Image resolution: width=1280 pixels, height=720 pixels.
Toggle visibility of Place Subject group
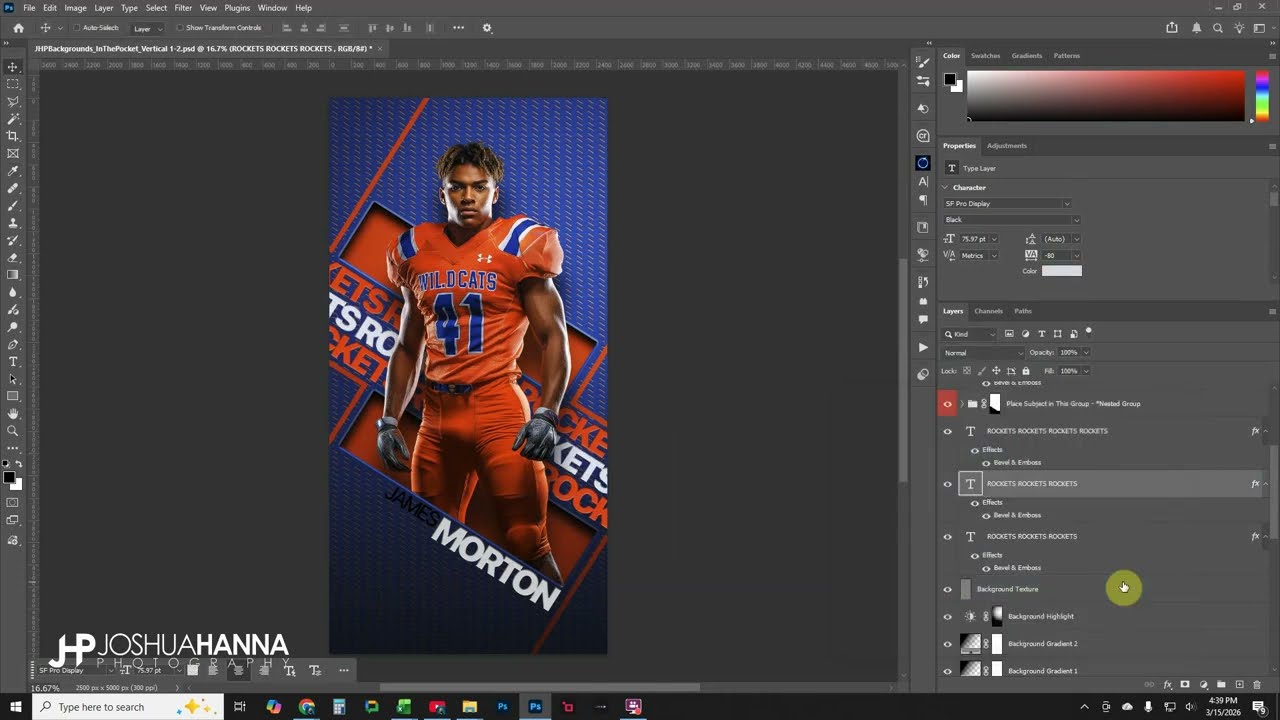click(948, 404)
